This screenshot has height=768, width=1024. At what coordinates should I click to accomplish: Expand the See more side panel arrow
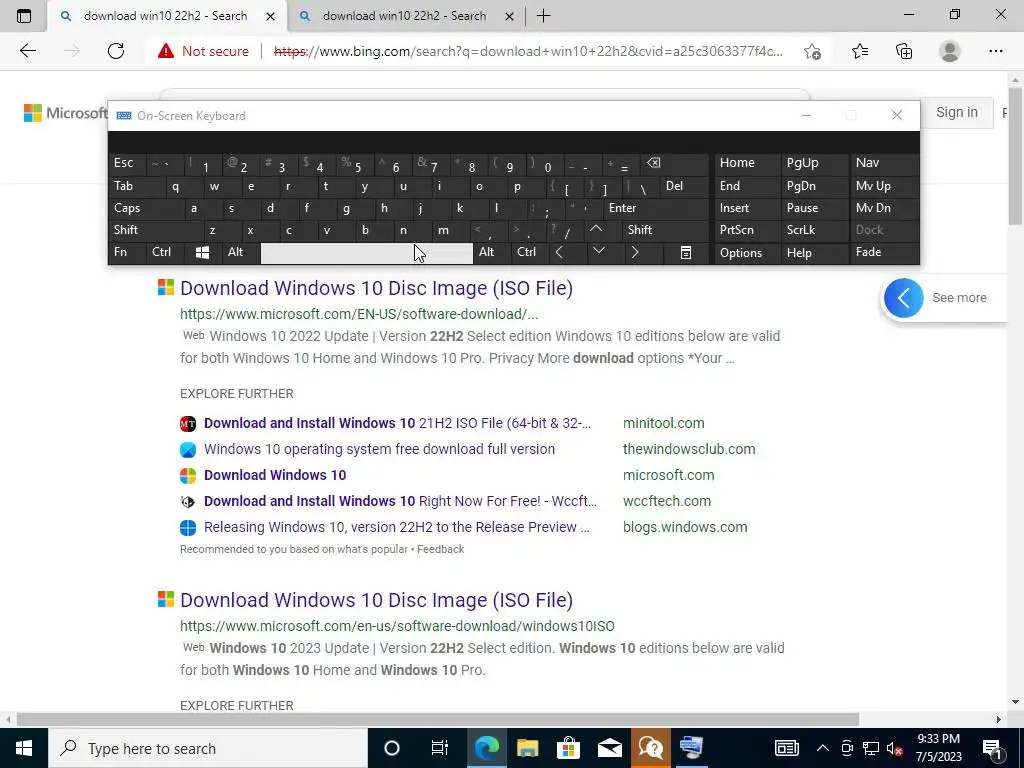click(x=903, y=298)
